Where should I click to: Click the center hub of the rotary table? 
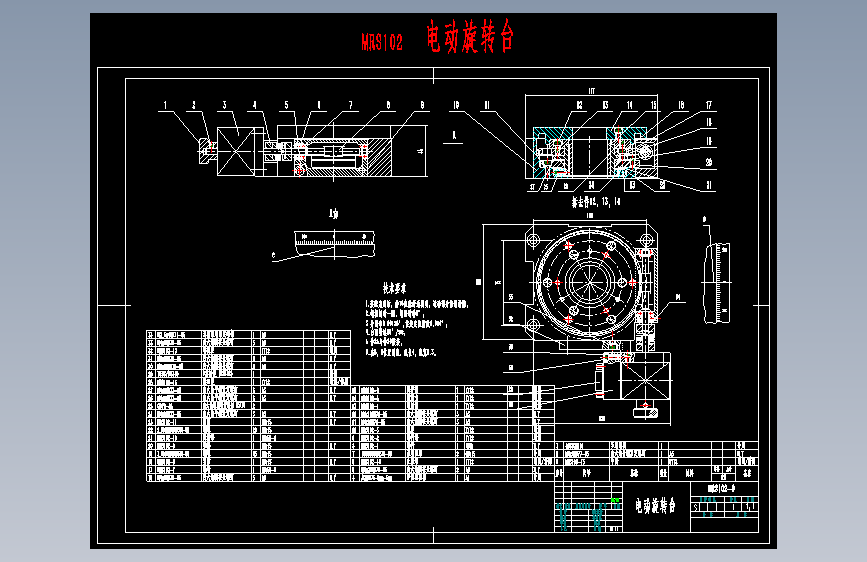589,282
